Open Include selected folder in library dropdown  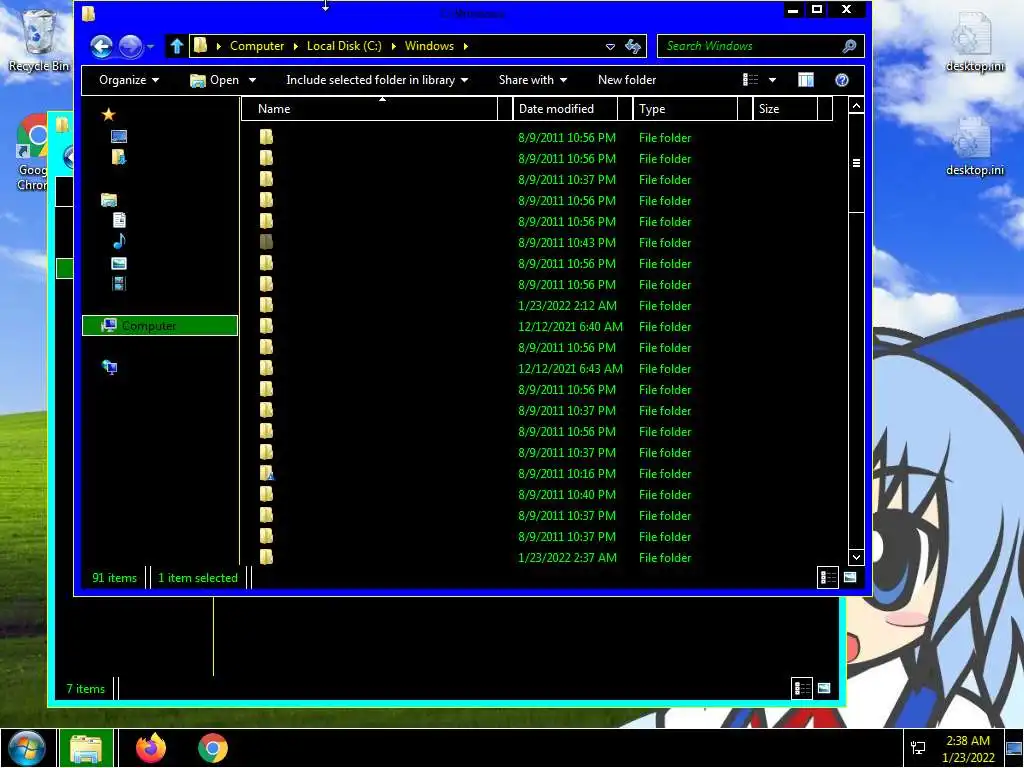(377, 80)
